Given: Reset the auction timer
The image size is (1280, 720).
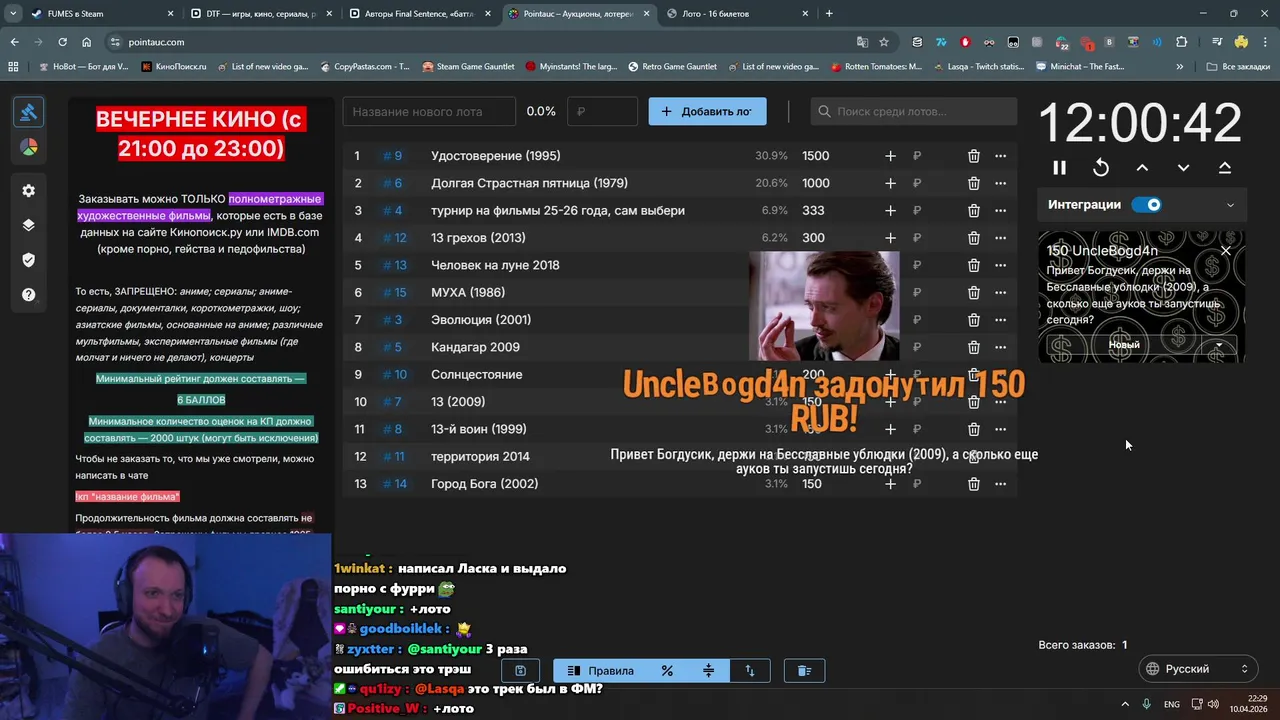Looking at the screenshot, I should coord(1101,168).
